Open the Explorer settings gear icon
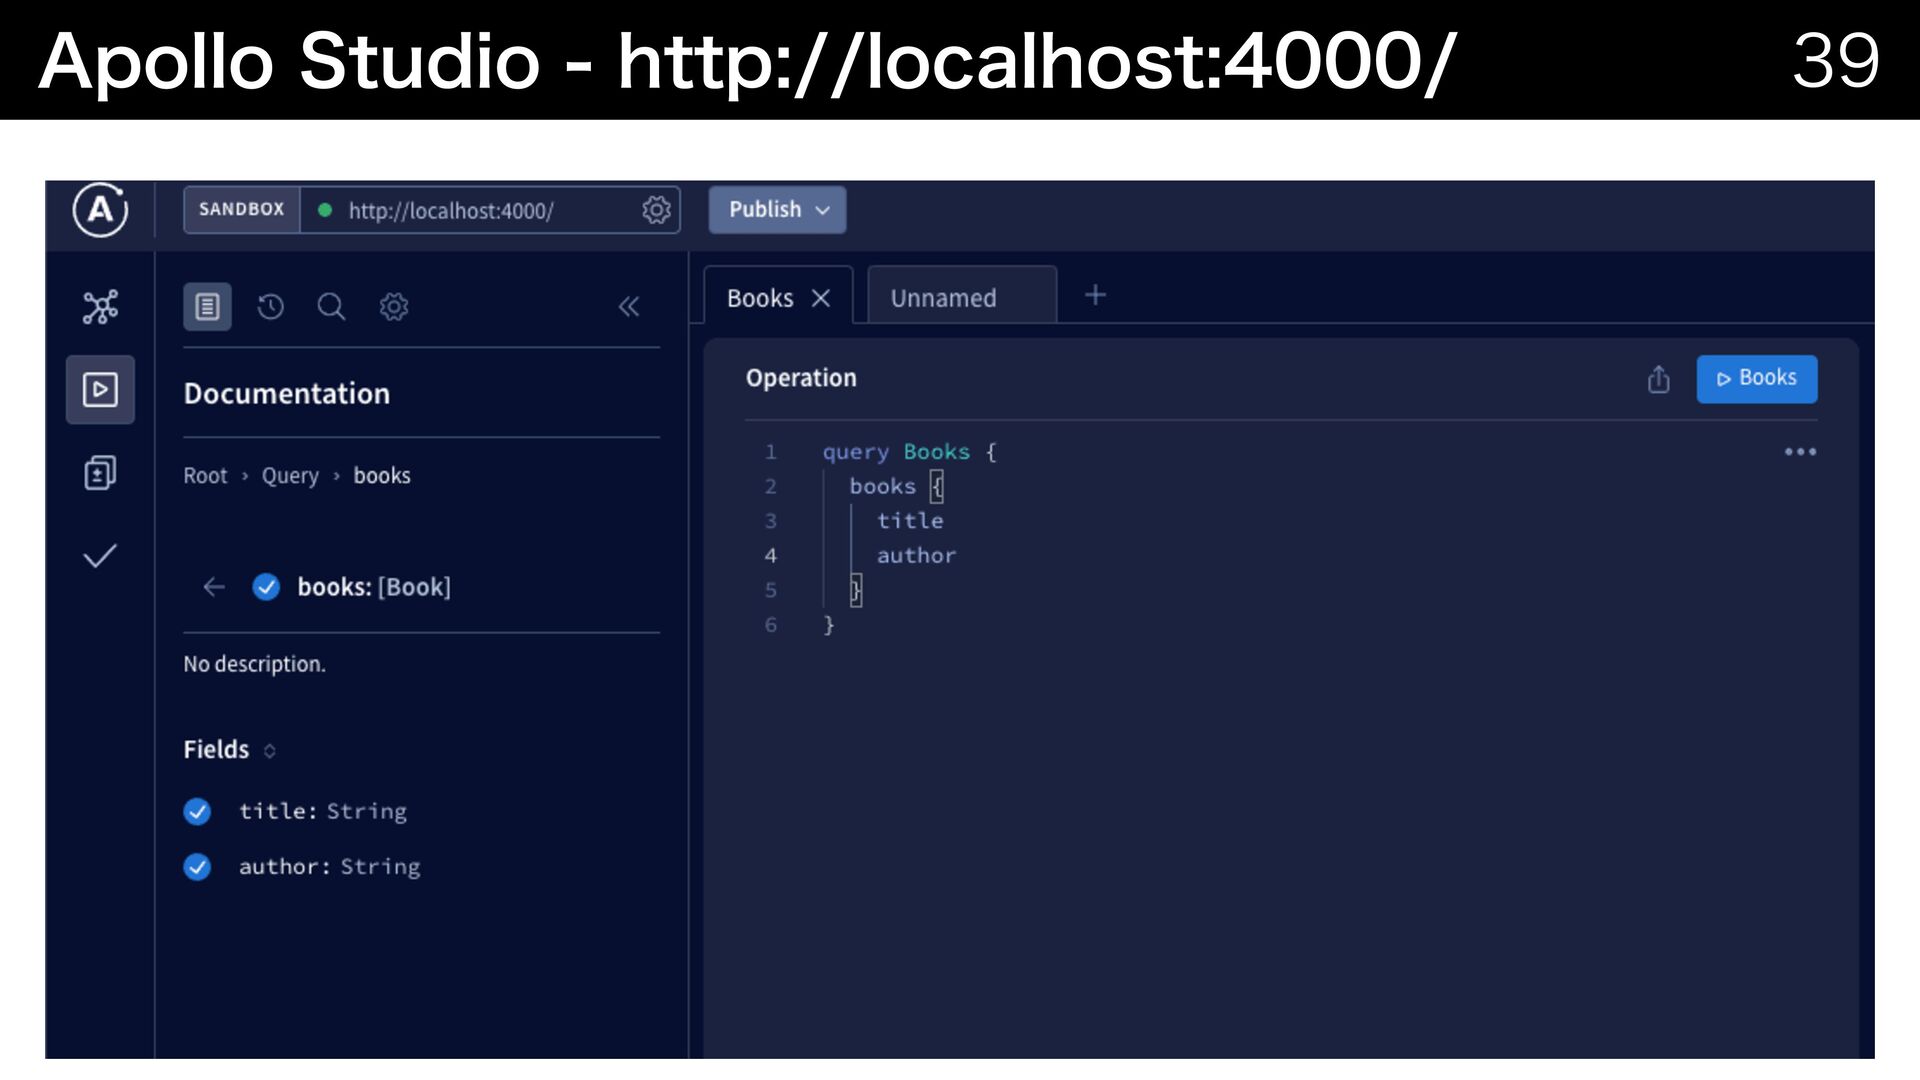The width and height of the screenshot is (1920, 1080). tap(394, 306)
